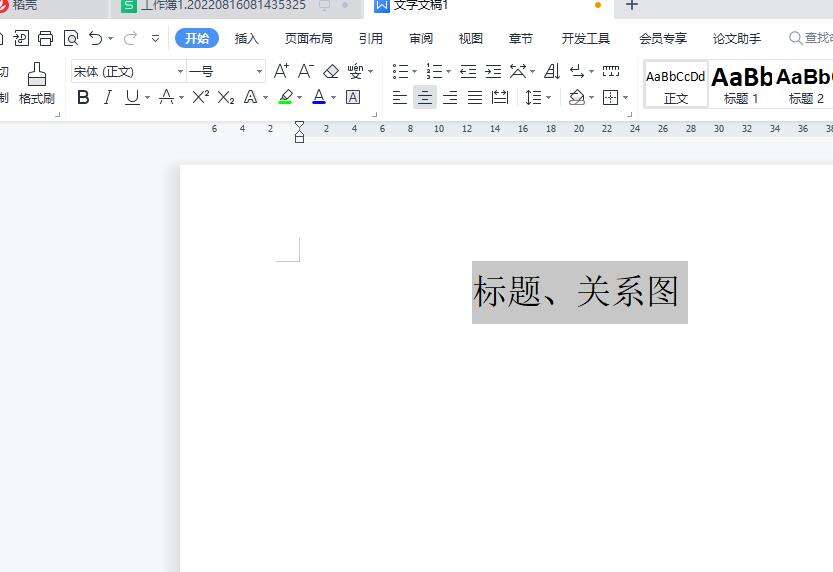The width and height of the screenshot is (833, 572).
Task: Click the Format Painter (格式刷) tool
Action: pyautogui.click(x=37, y=83)
